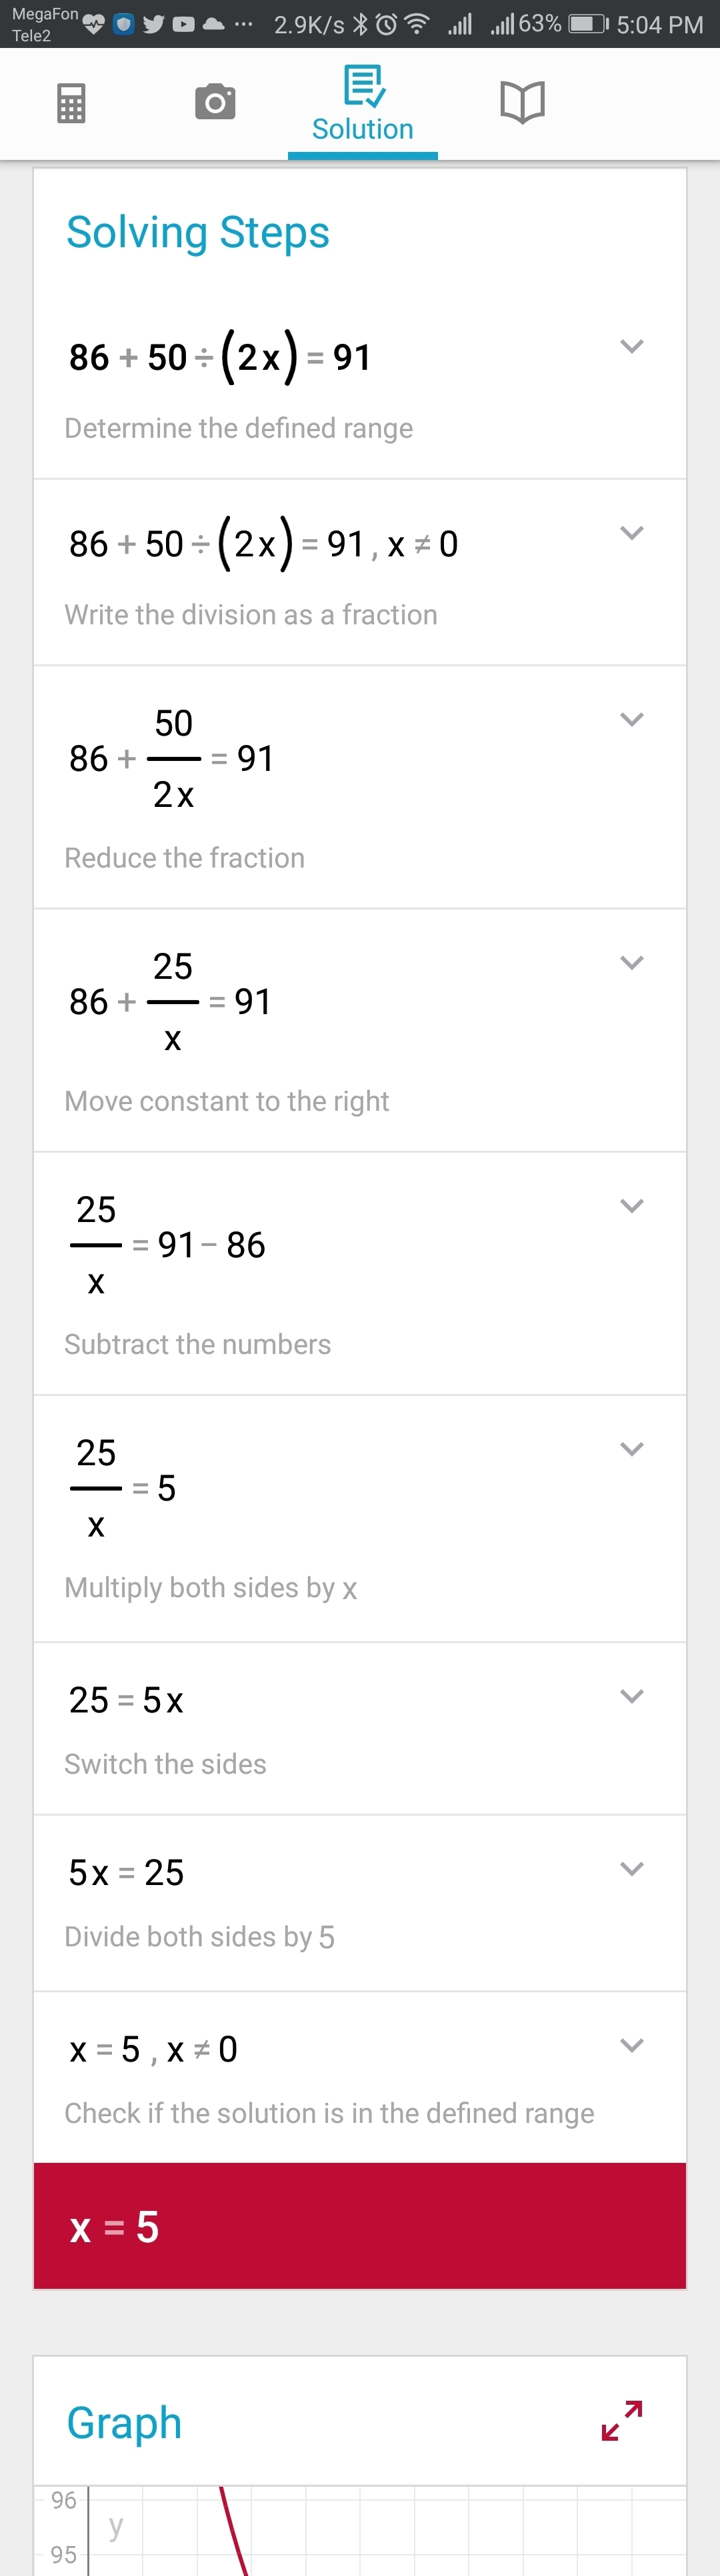Image resolution: width=720 pixels, height=2576 pixels.
Task: Tap the Solving Steps heading
Action: coord(198,232)
